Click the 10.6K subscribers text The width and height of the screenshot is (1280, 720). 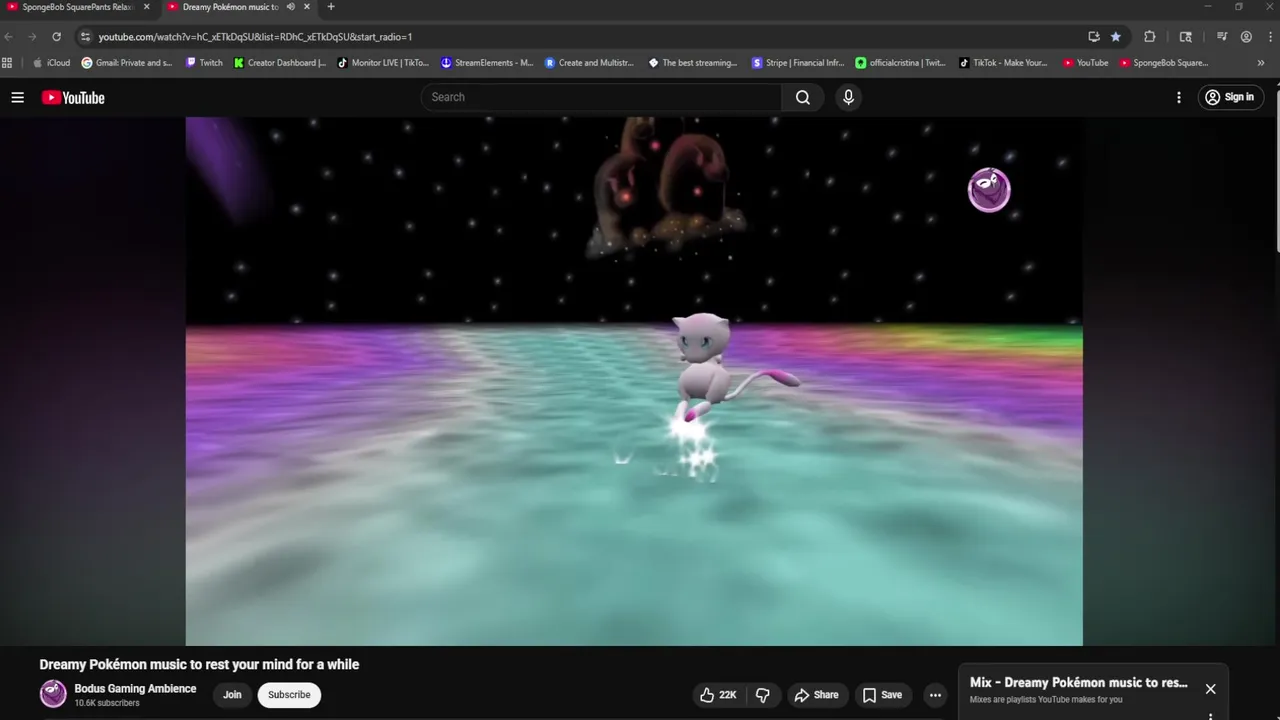[107, 703]
